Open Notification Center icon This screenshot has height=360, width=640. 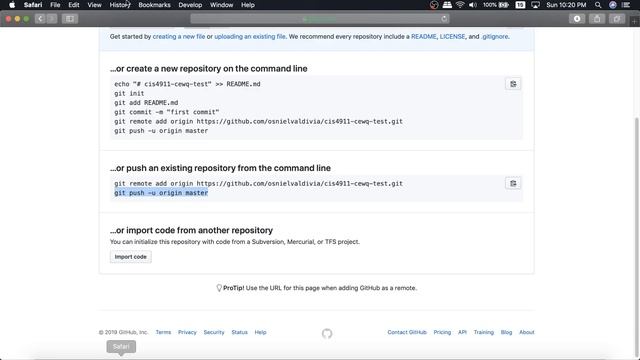pos(626,5)
